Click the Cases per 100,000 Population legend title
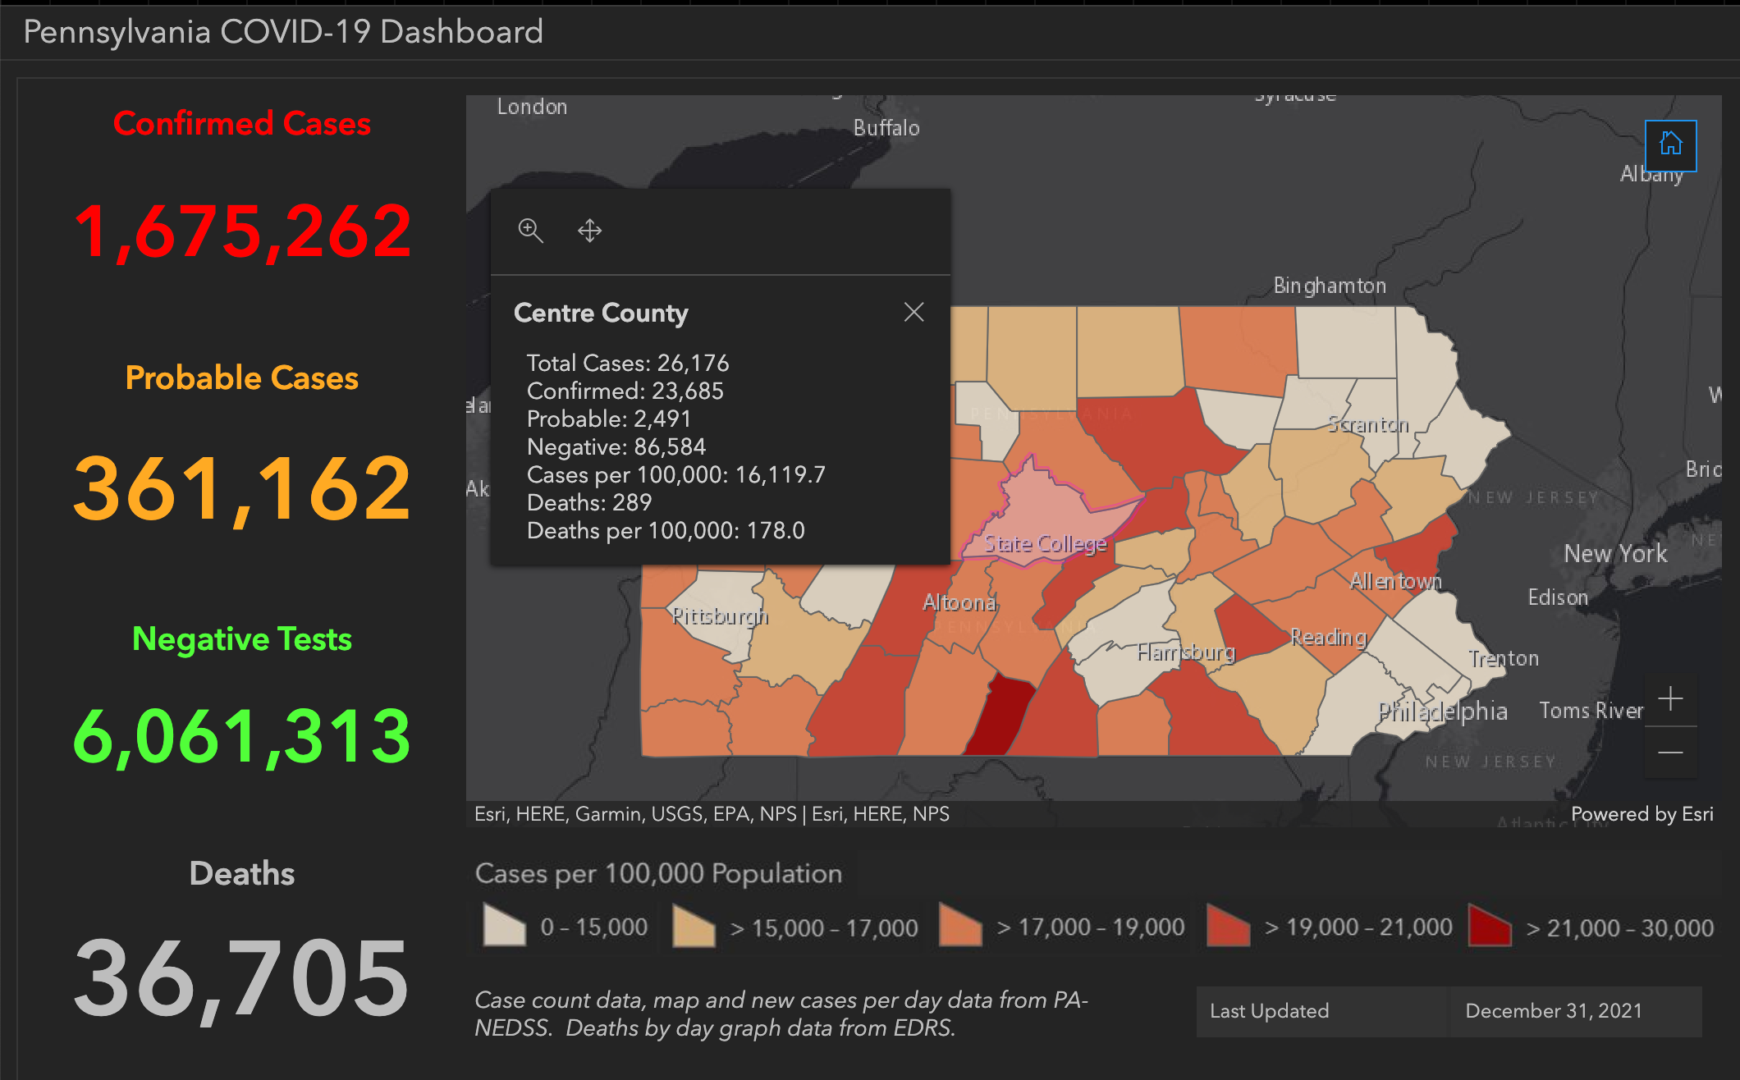The width and height of the screenshot is (1740, 1080). (x=658, y=873)
